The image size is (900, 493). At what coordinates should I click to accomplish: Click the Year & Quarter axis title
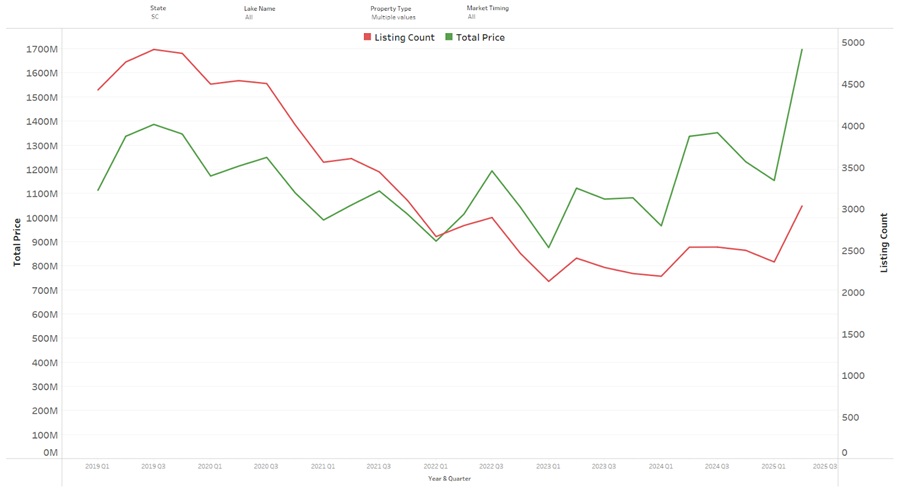click(449, 478)
